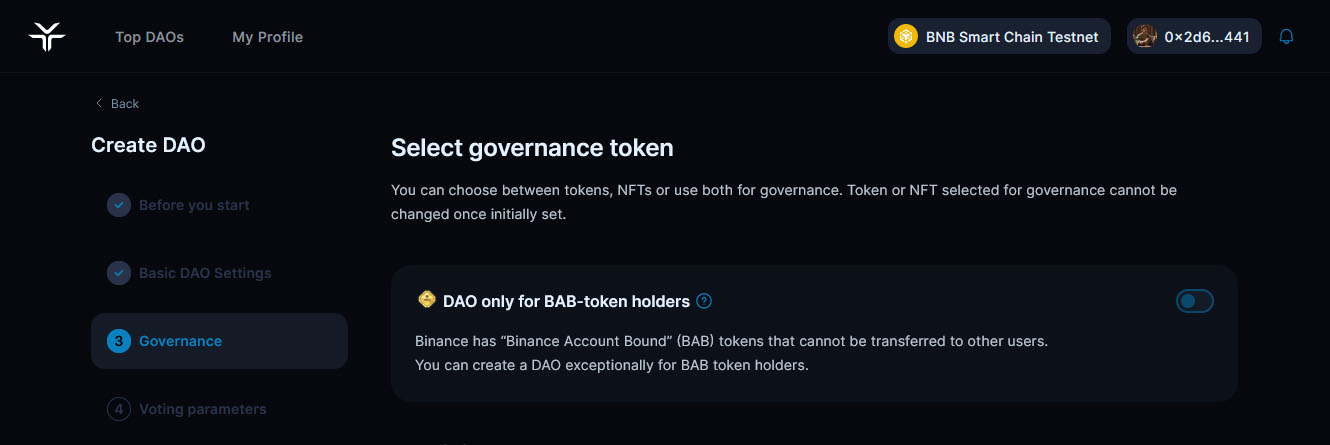The height and width of the screenshot is (445, 1330).
Task: Click the notification bell icon
Action: click(1287, 37)
